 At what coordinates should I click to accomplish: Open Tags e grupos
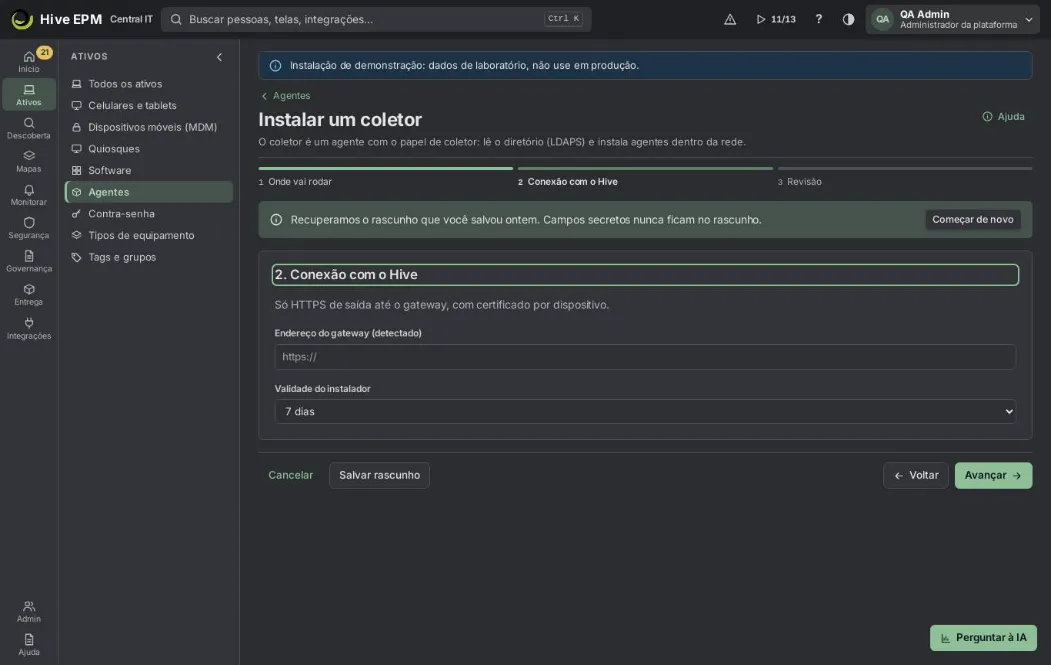tap(149, 257)
